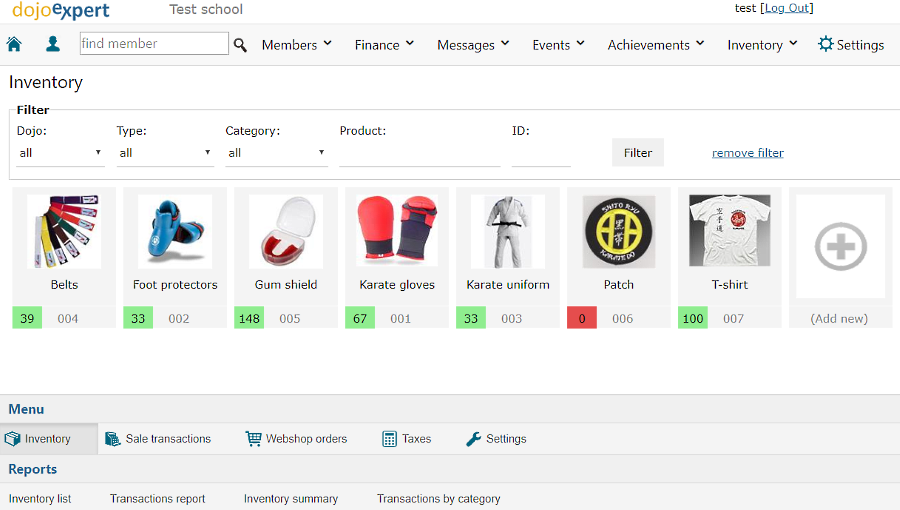Open the Type filter dropdown
Image resolution: width=900 pixels, height=510 pixels.
pyautogui.click(x=165, y=153)
